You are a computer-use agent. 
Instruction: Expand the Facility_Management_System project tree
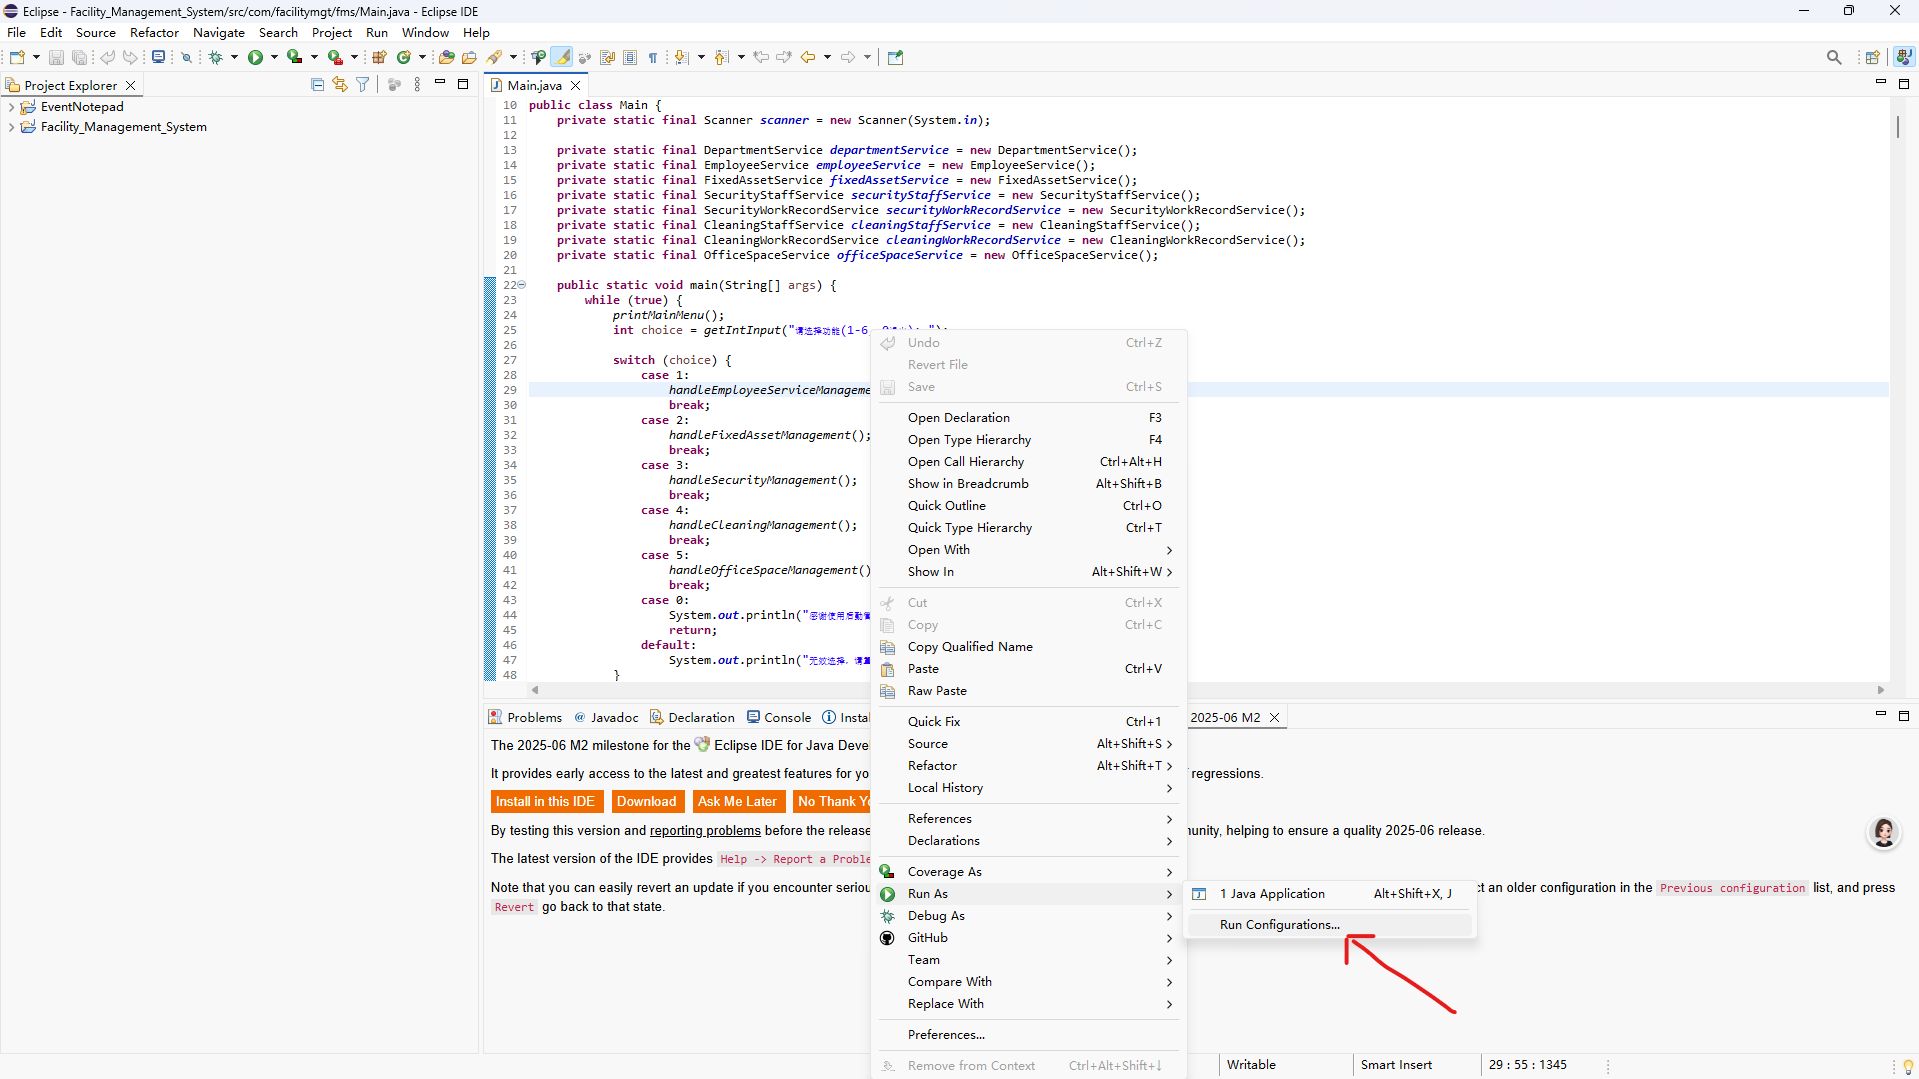coord(11,127)
